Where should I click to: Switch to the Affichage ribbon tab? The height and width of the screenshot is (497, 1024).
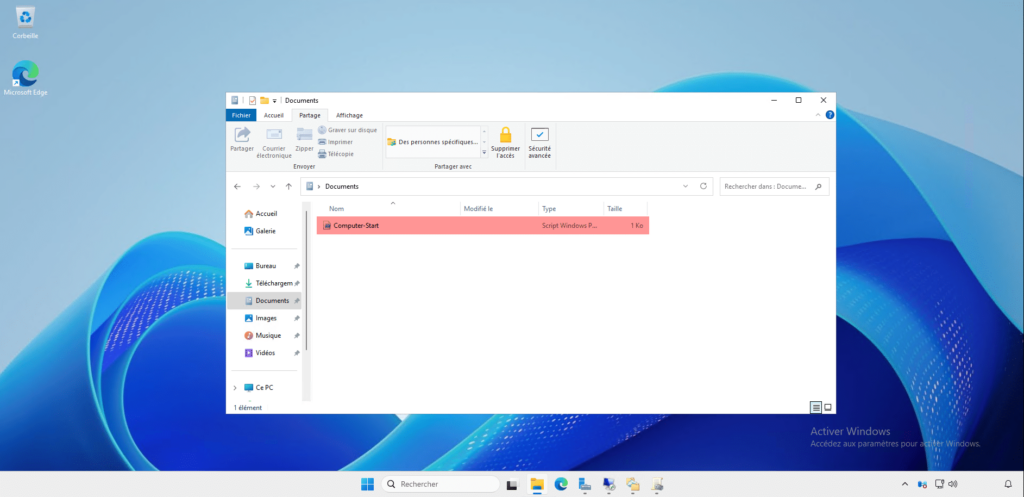349,115
